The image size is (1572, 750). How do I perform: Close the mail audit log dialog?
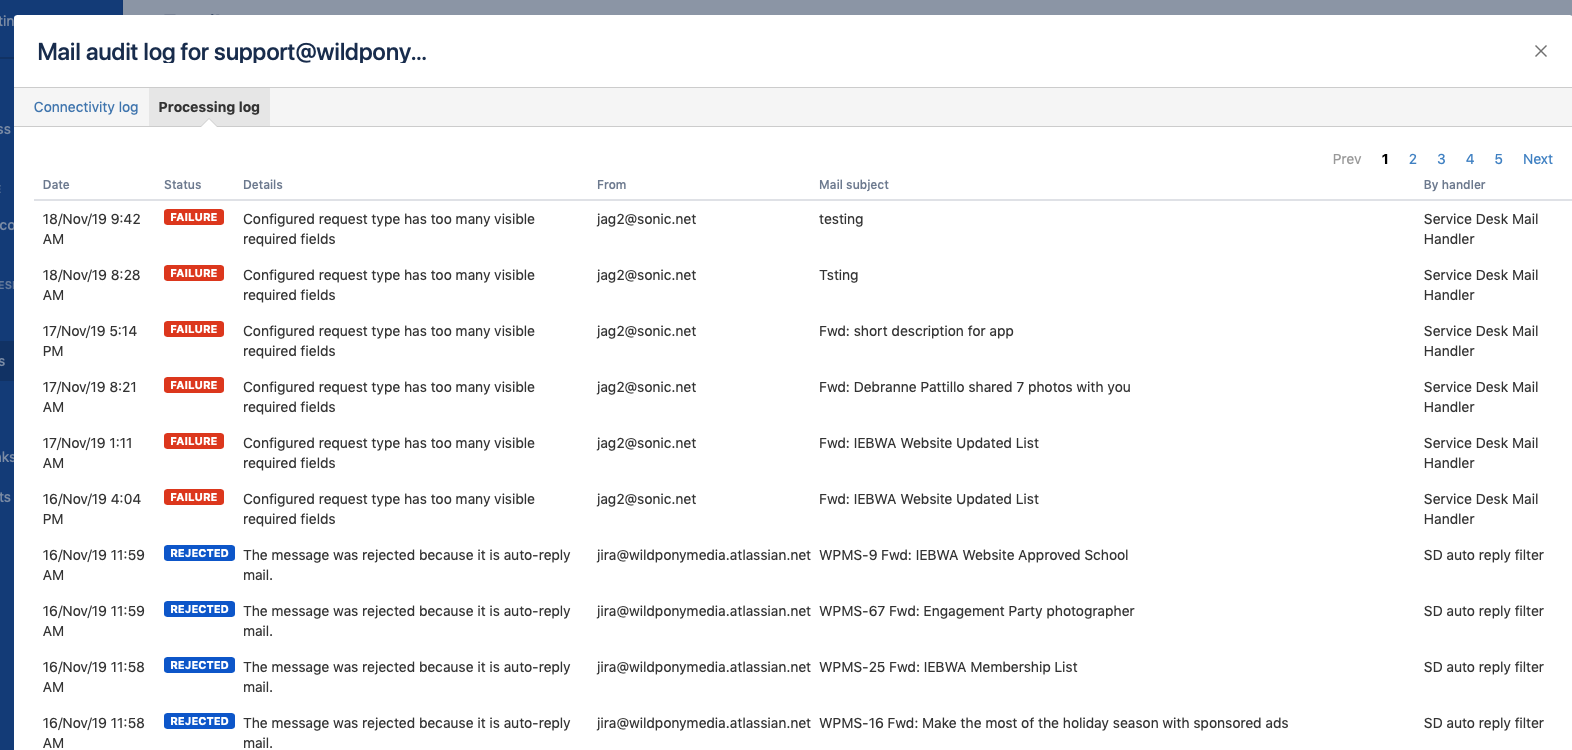(x=1541, y=51)
